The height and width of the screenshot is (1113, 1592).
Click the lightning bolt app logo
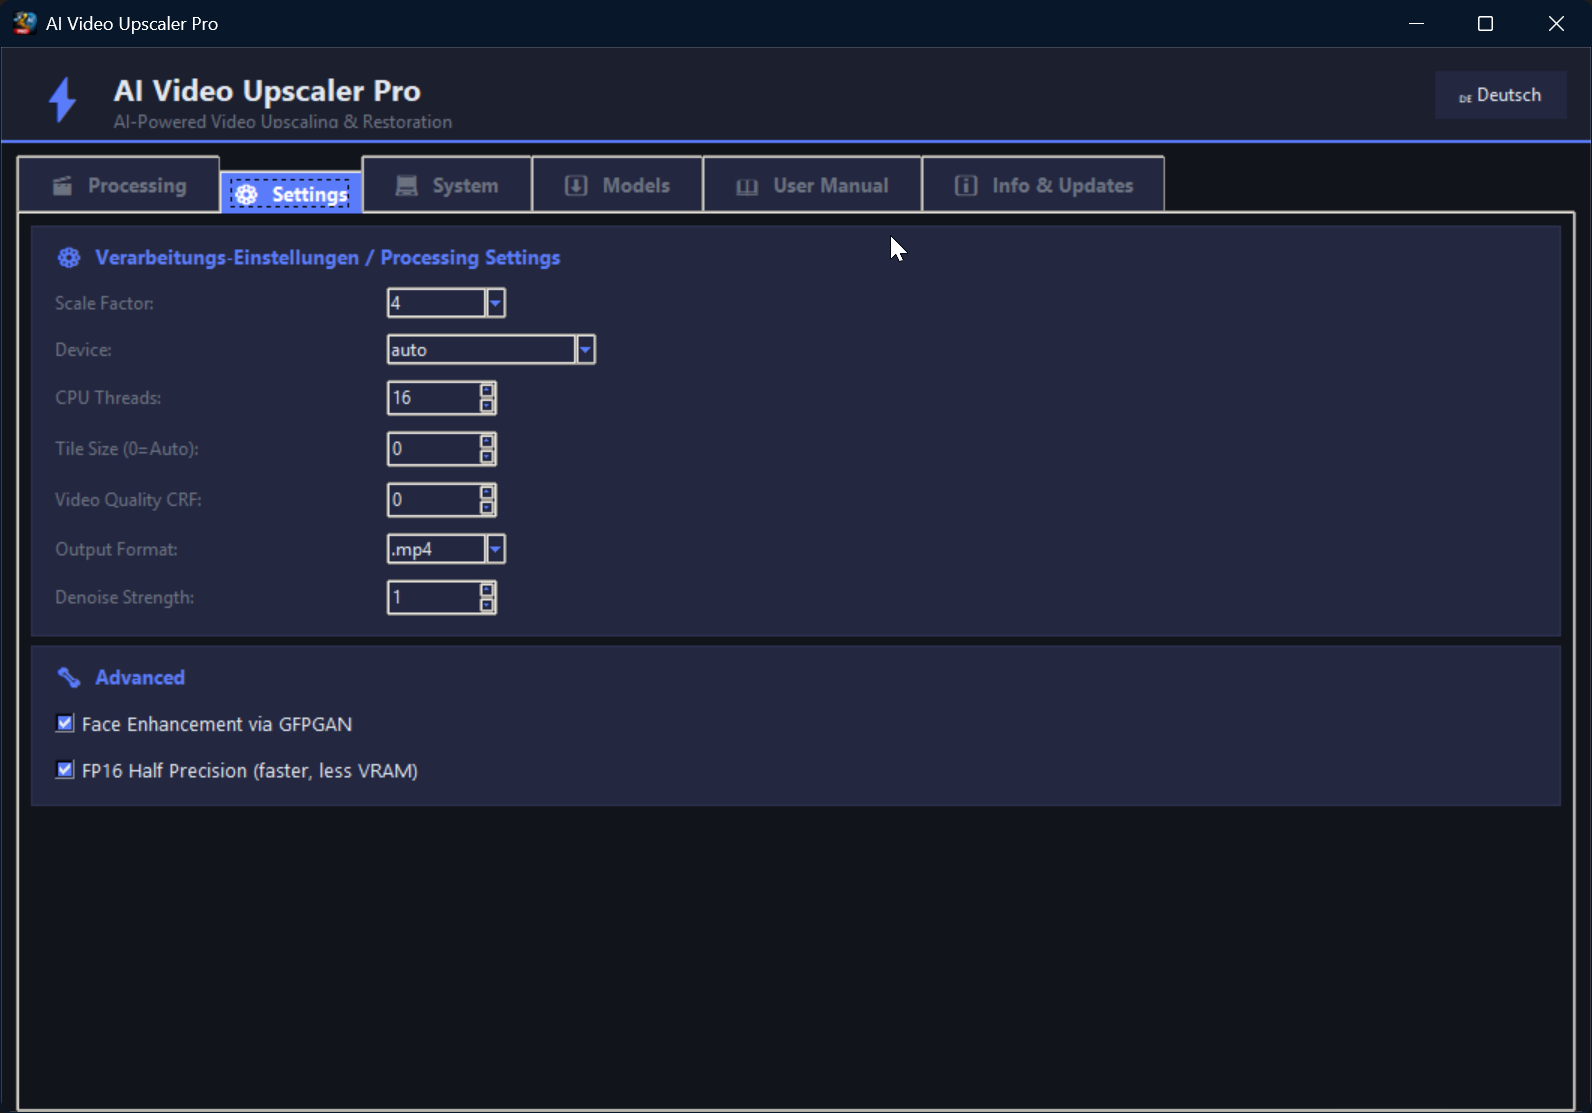[x=63, y=100]
